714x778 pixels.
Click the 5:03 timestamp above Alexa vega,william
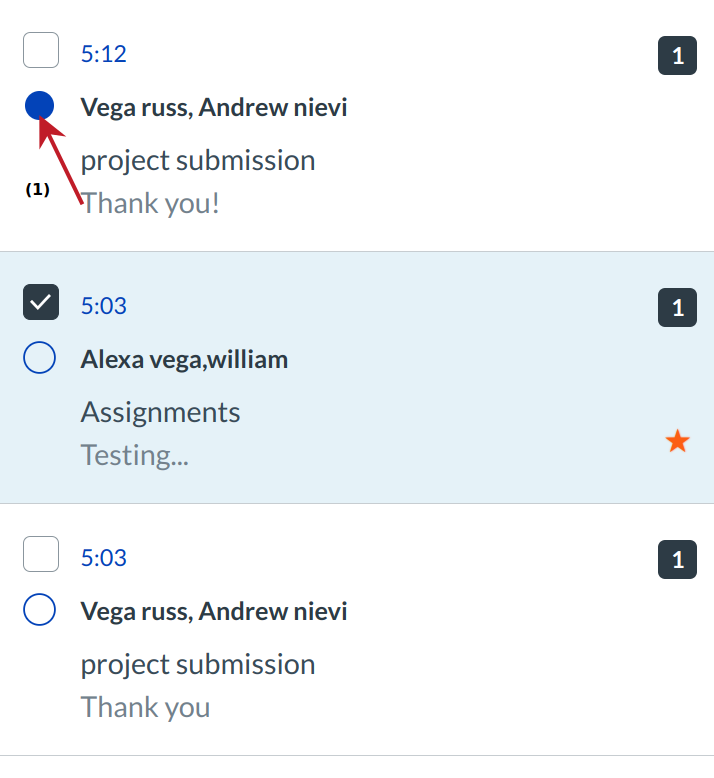[104, 306]
